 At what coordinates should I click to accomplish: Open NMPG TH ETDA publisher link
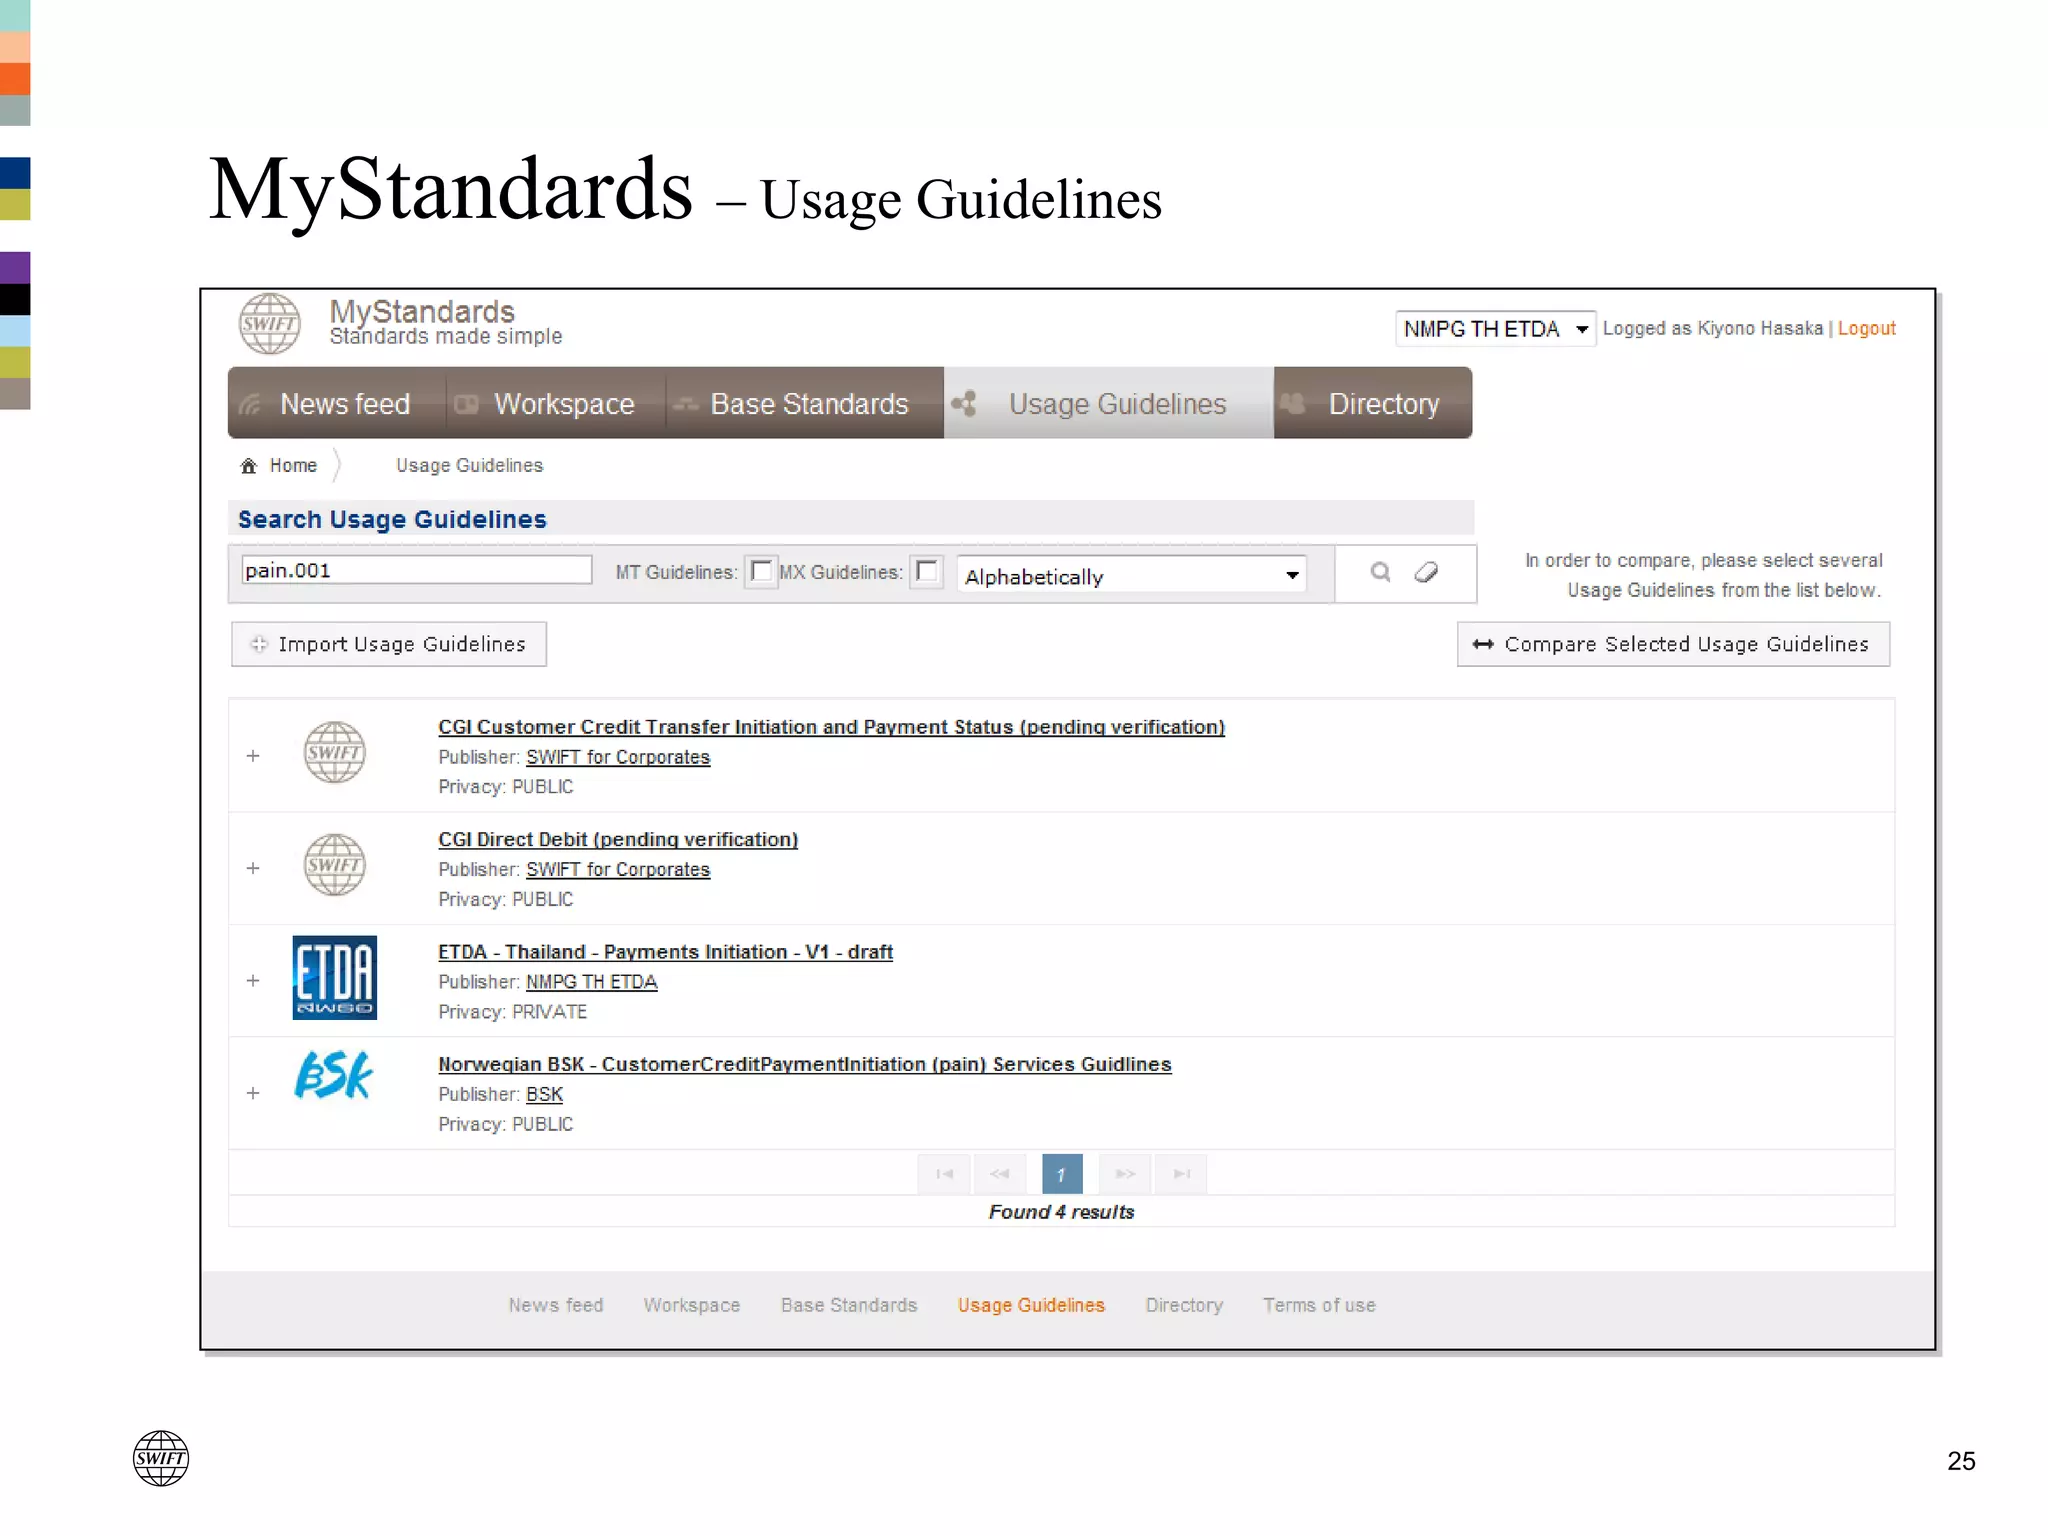coord(592,982)
